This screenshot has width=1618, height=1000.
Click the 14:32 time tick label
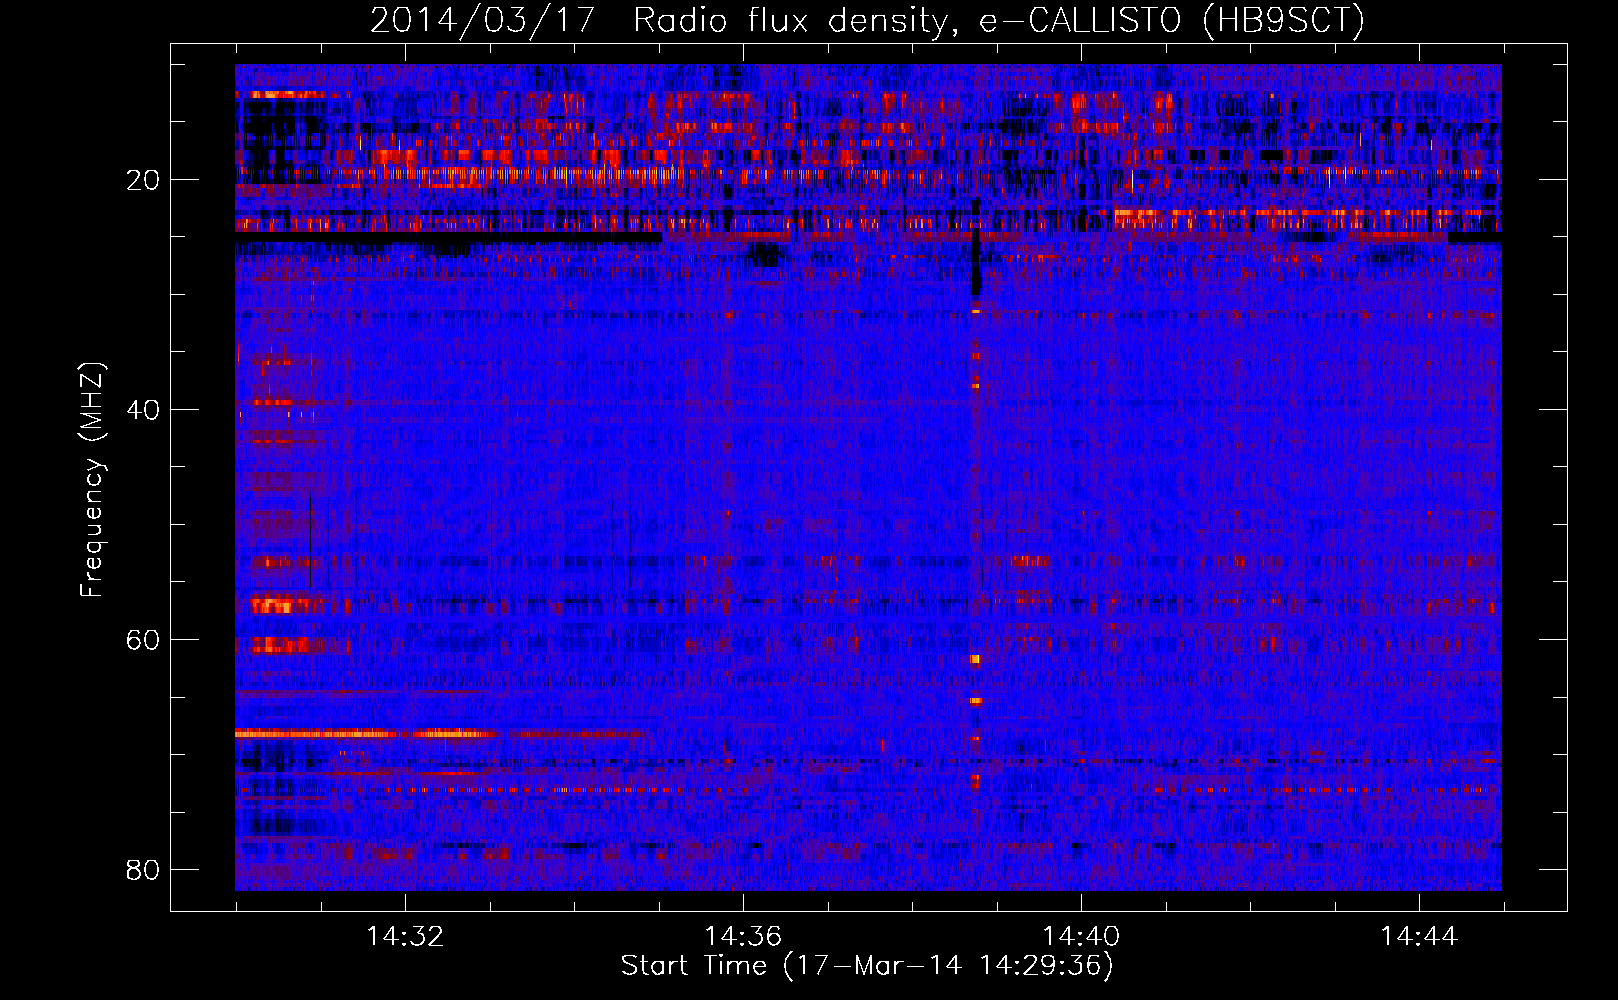pyautogui.click(x=405, y=936)
